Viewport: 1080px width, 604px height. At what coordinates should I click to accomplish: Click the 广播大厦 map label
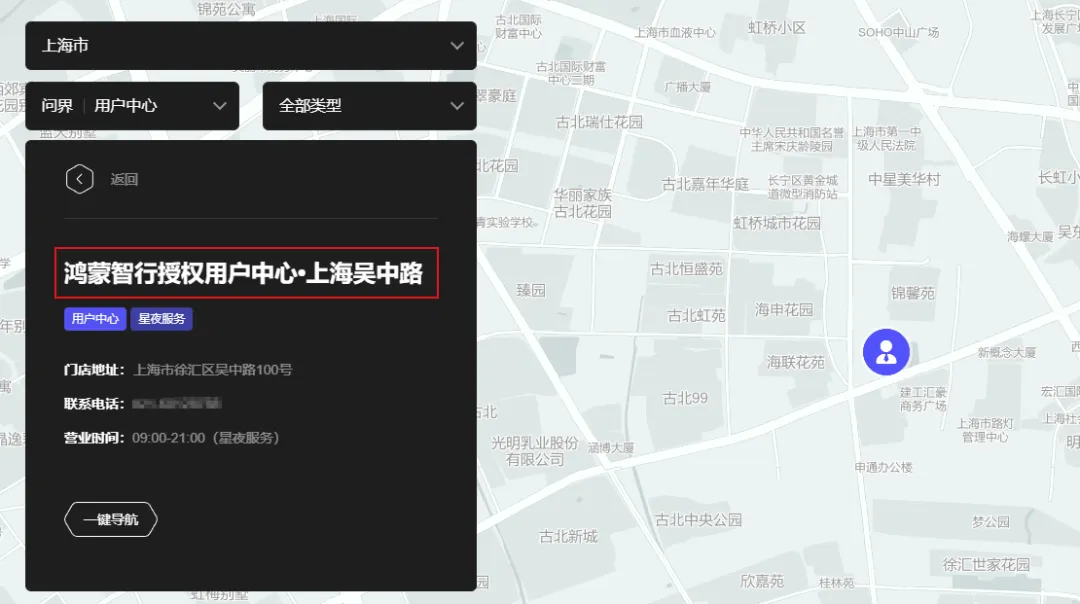pos(687,87)
